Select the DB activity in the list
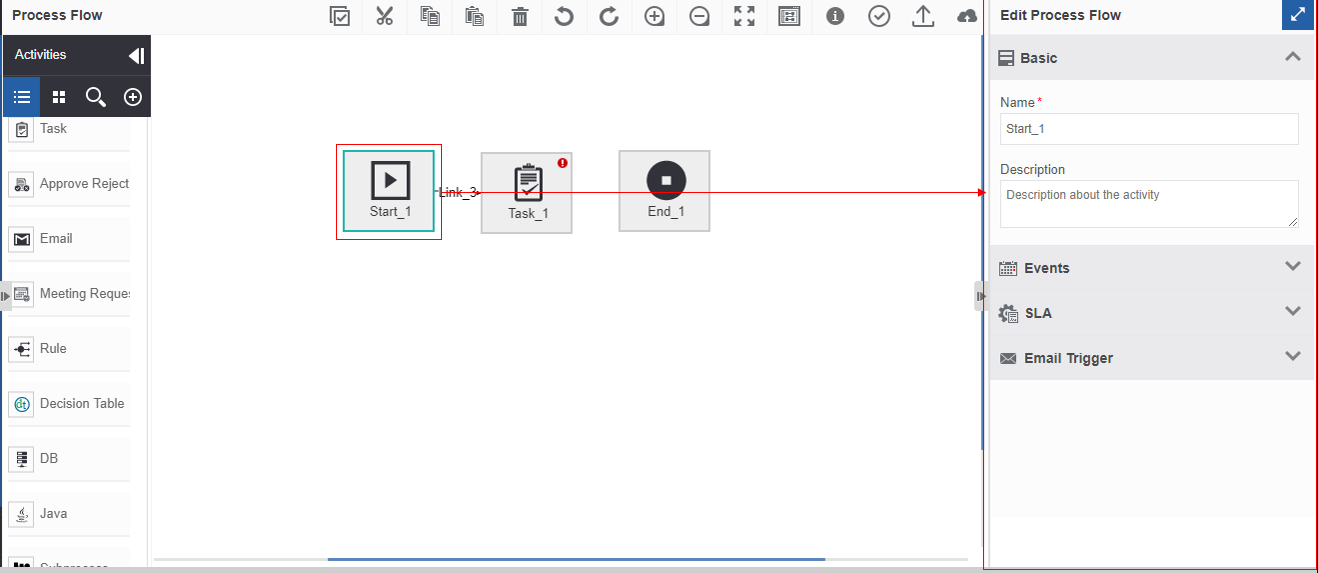The image size is (1318, 573). [x=69, y=459]
